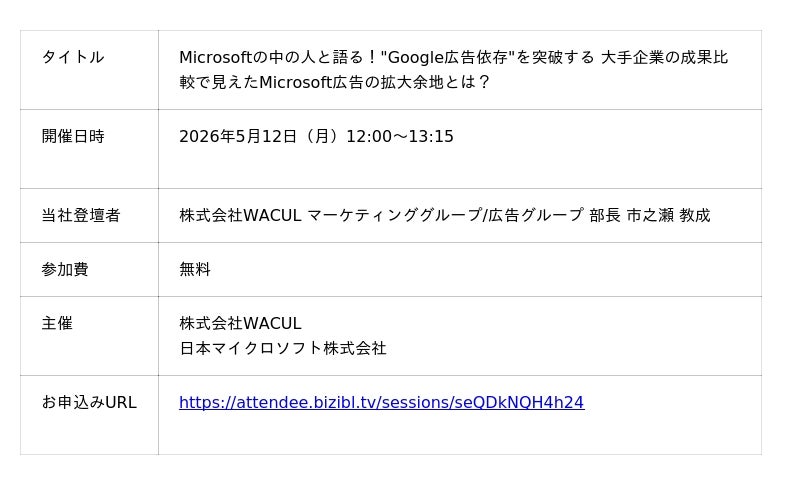The width and height of the screenshot is (800, 485).
Task: Click the タイトル row label
Action: click(72, 57)
